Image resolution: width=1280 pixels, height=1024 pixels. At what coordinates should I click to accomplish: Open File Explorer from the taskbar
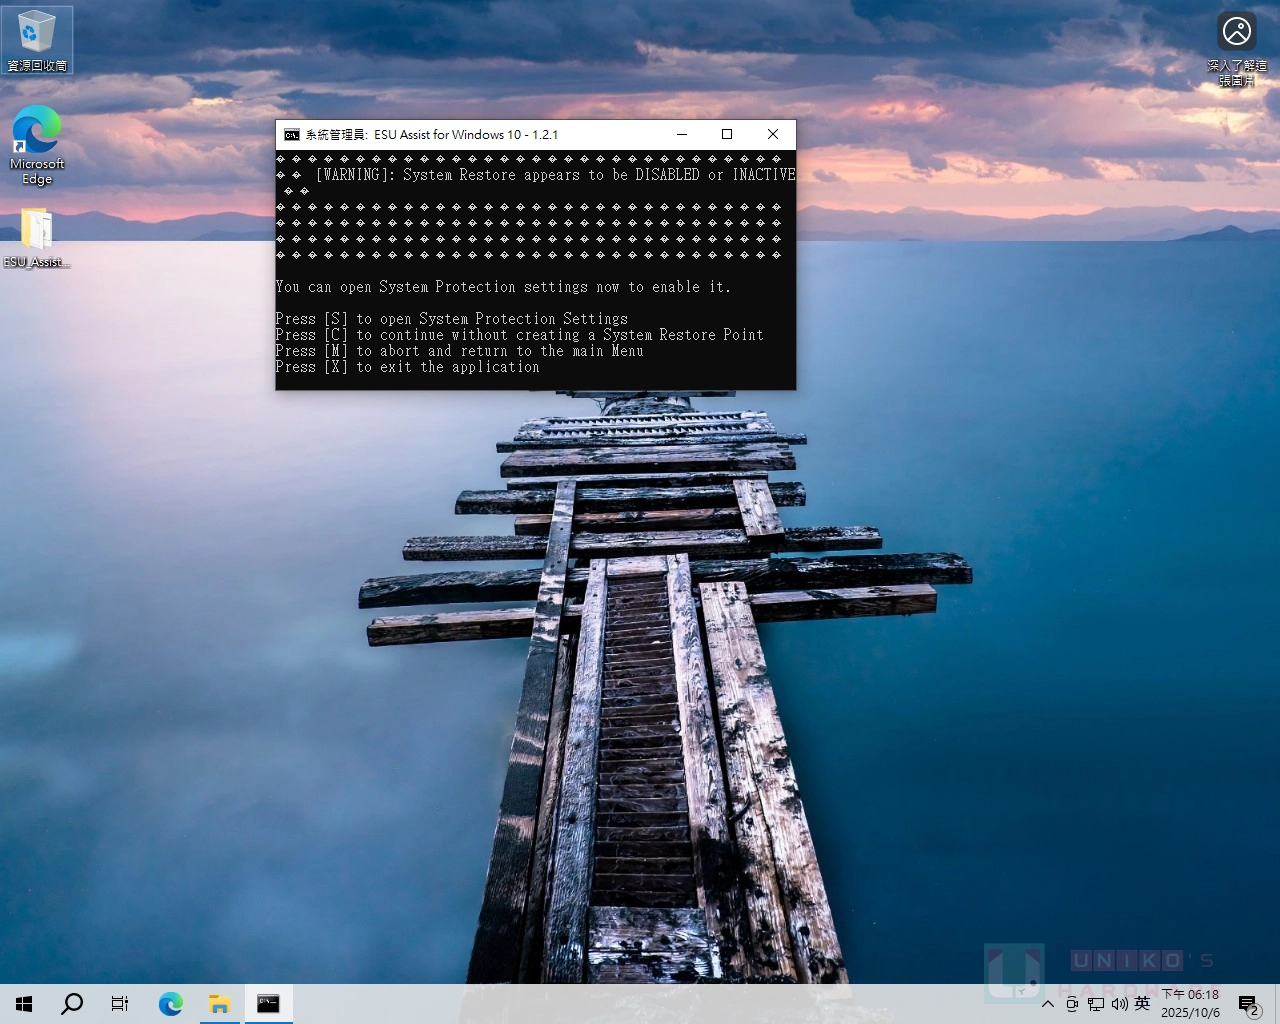[x=220, y=1004]
